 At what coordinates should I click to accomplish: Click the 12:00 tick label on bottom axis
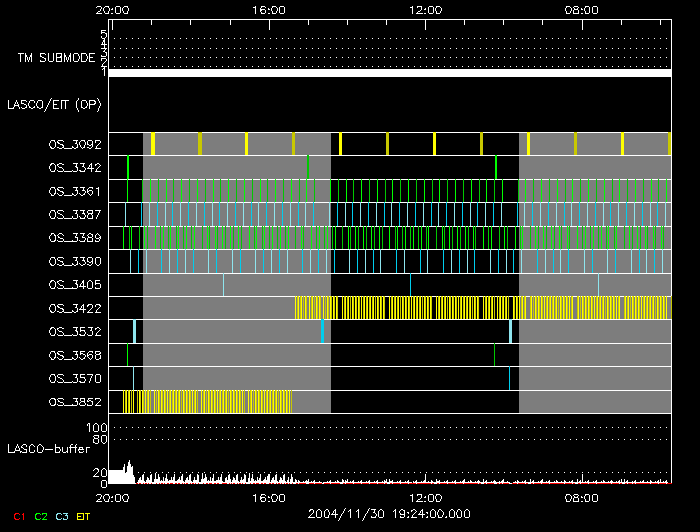[x=426, y=497]
